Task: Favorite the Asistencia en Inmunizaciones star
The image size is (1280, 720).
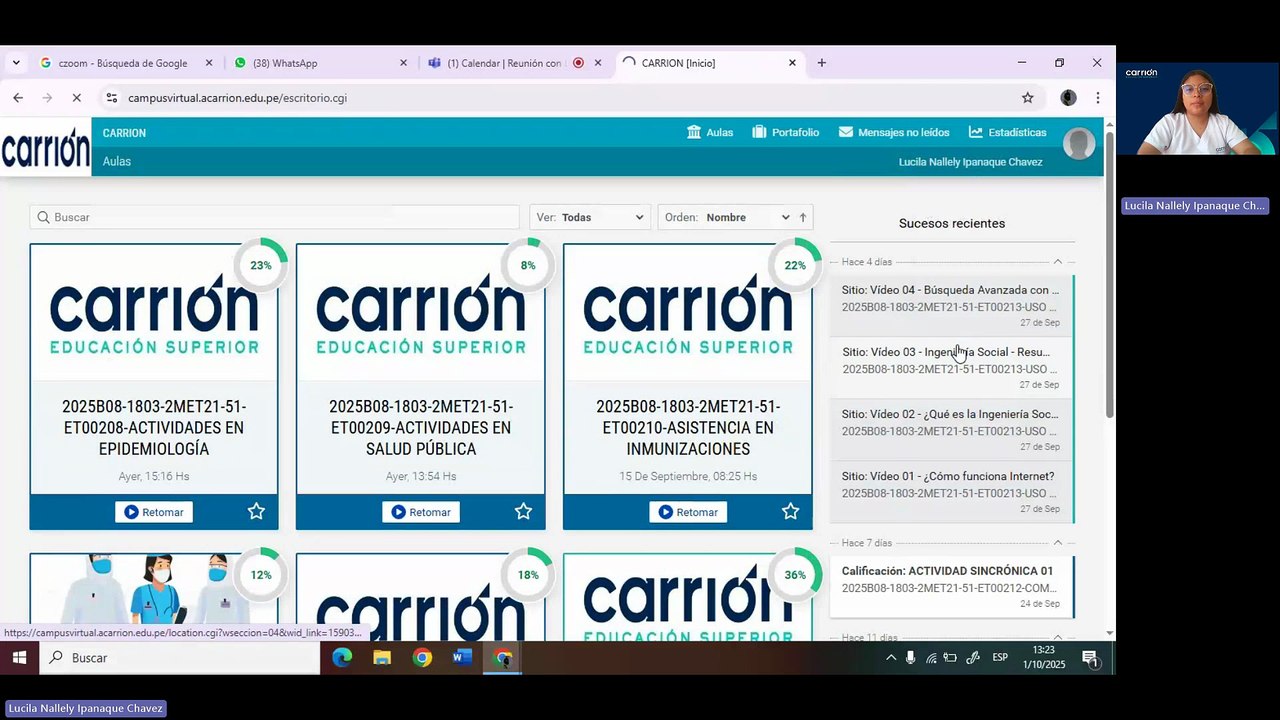Action: (790, 512)
